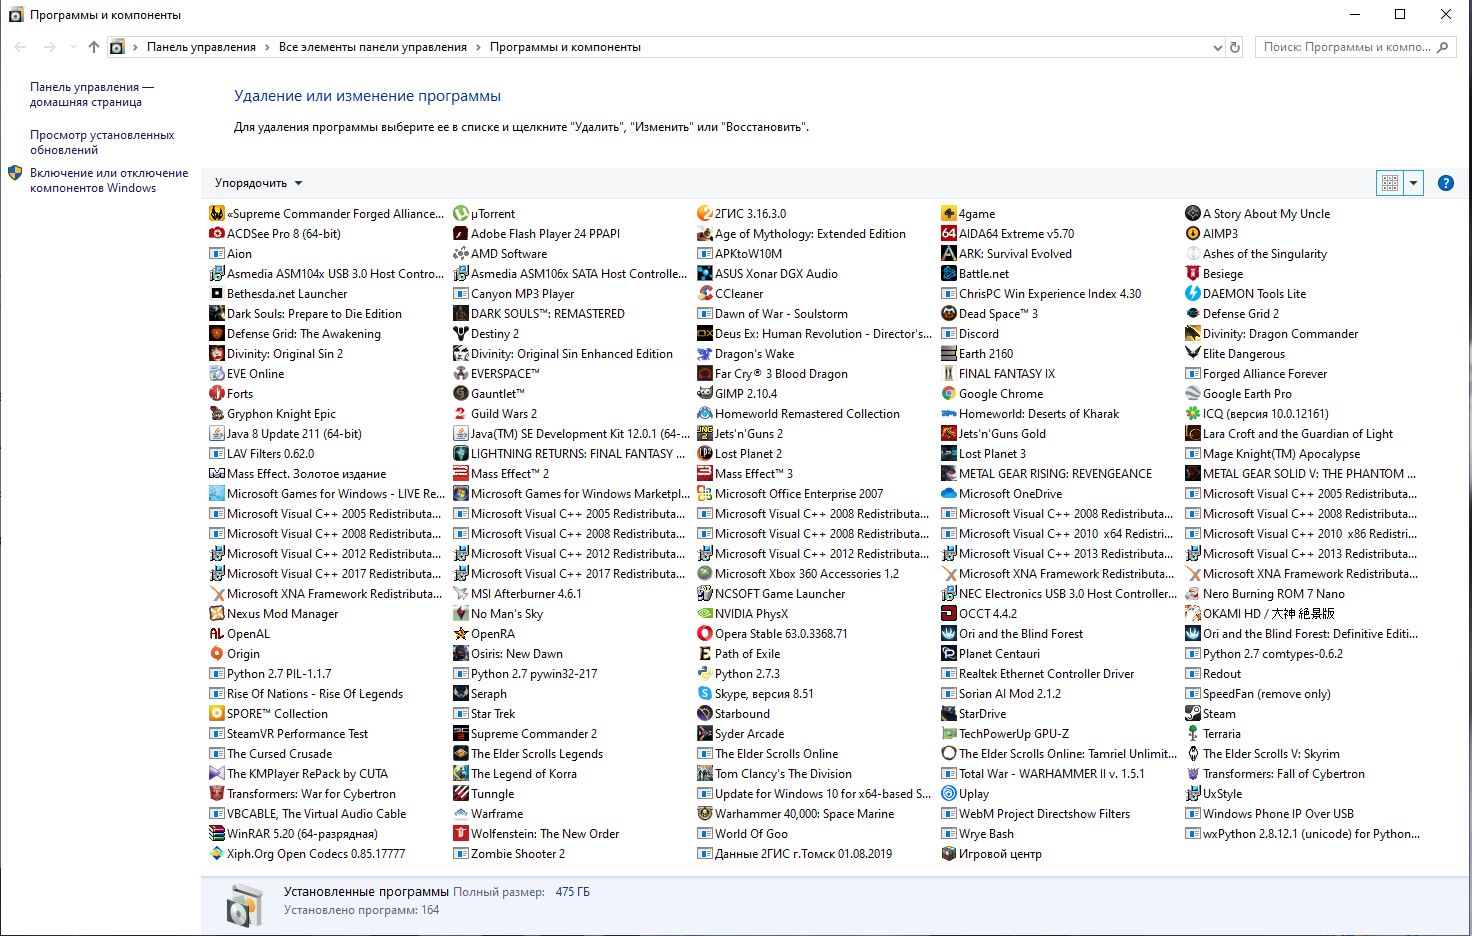Select Игровой центр entry
This screenshot has height=936, width=1472.
[991, 853]
